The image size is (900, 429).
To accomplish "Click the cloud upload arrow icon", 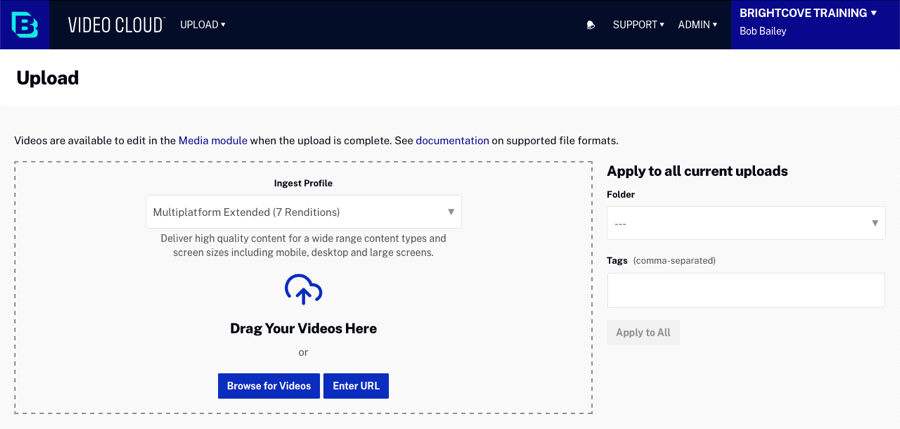I will 303,290.
